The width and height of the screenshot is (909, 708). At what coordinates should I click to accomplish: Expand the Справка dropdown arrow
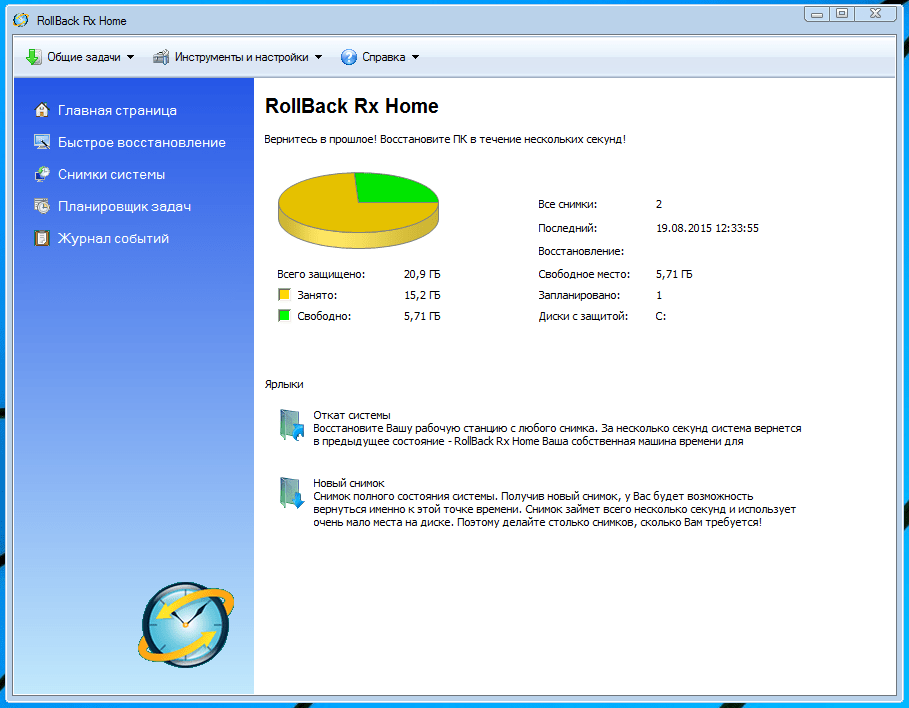tap(415, 57)
